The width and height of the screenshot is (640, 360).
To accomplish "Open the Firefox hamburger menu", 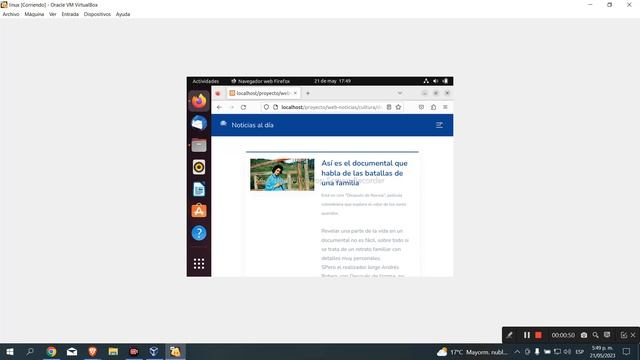I will [x=445, y=107].
